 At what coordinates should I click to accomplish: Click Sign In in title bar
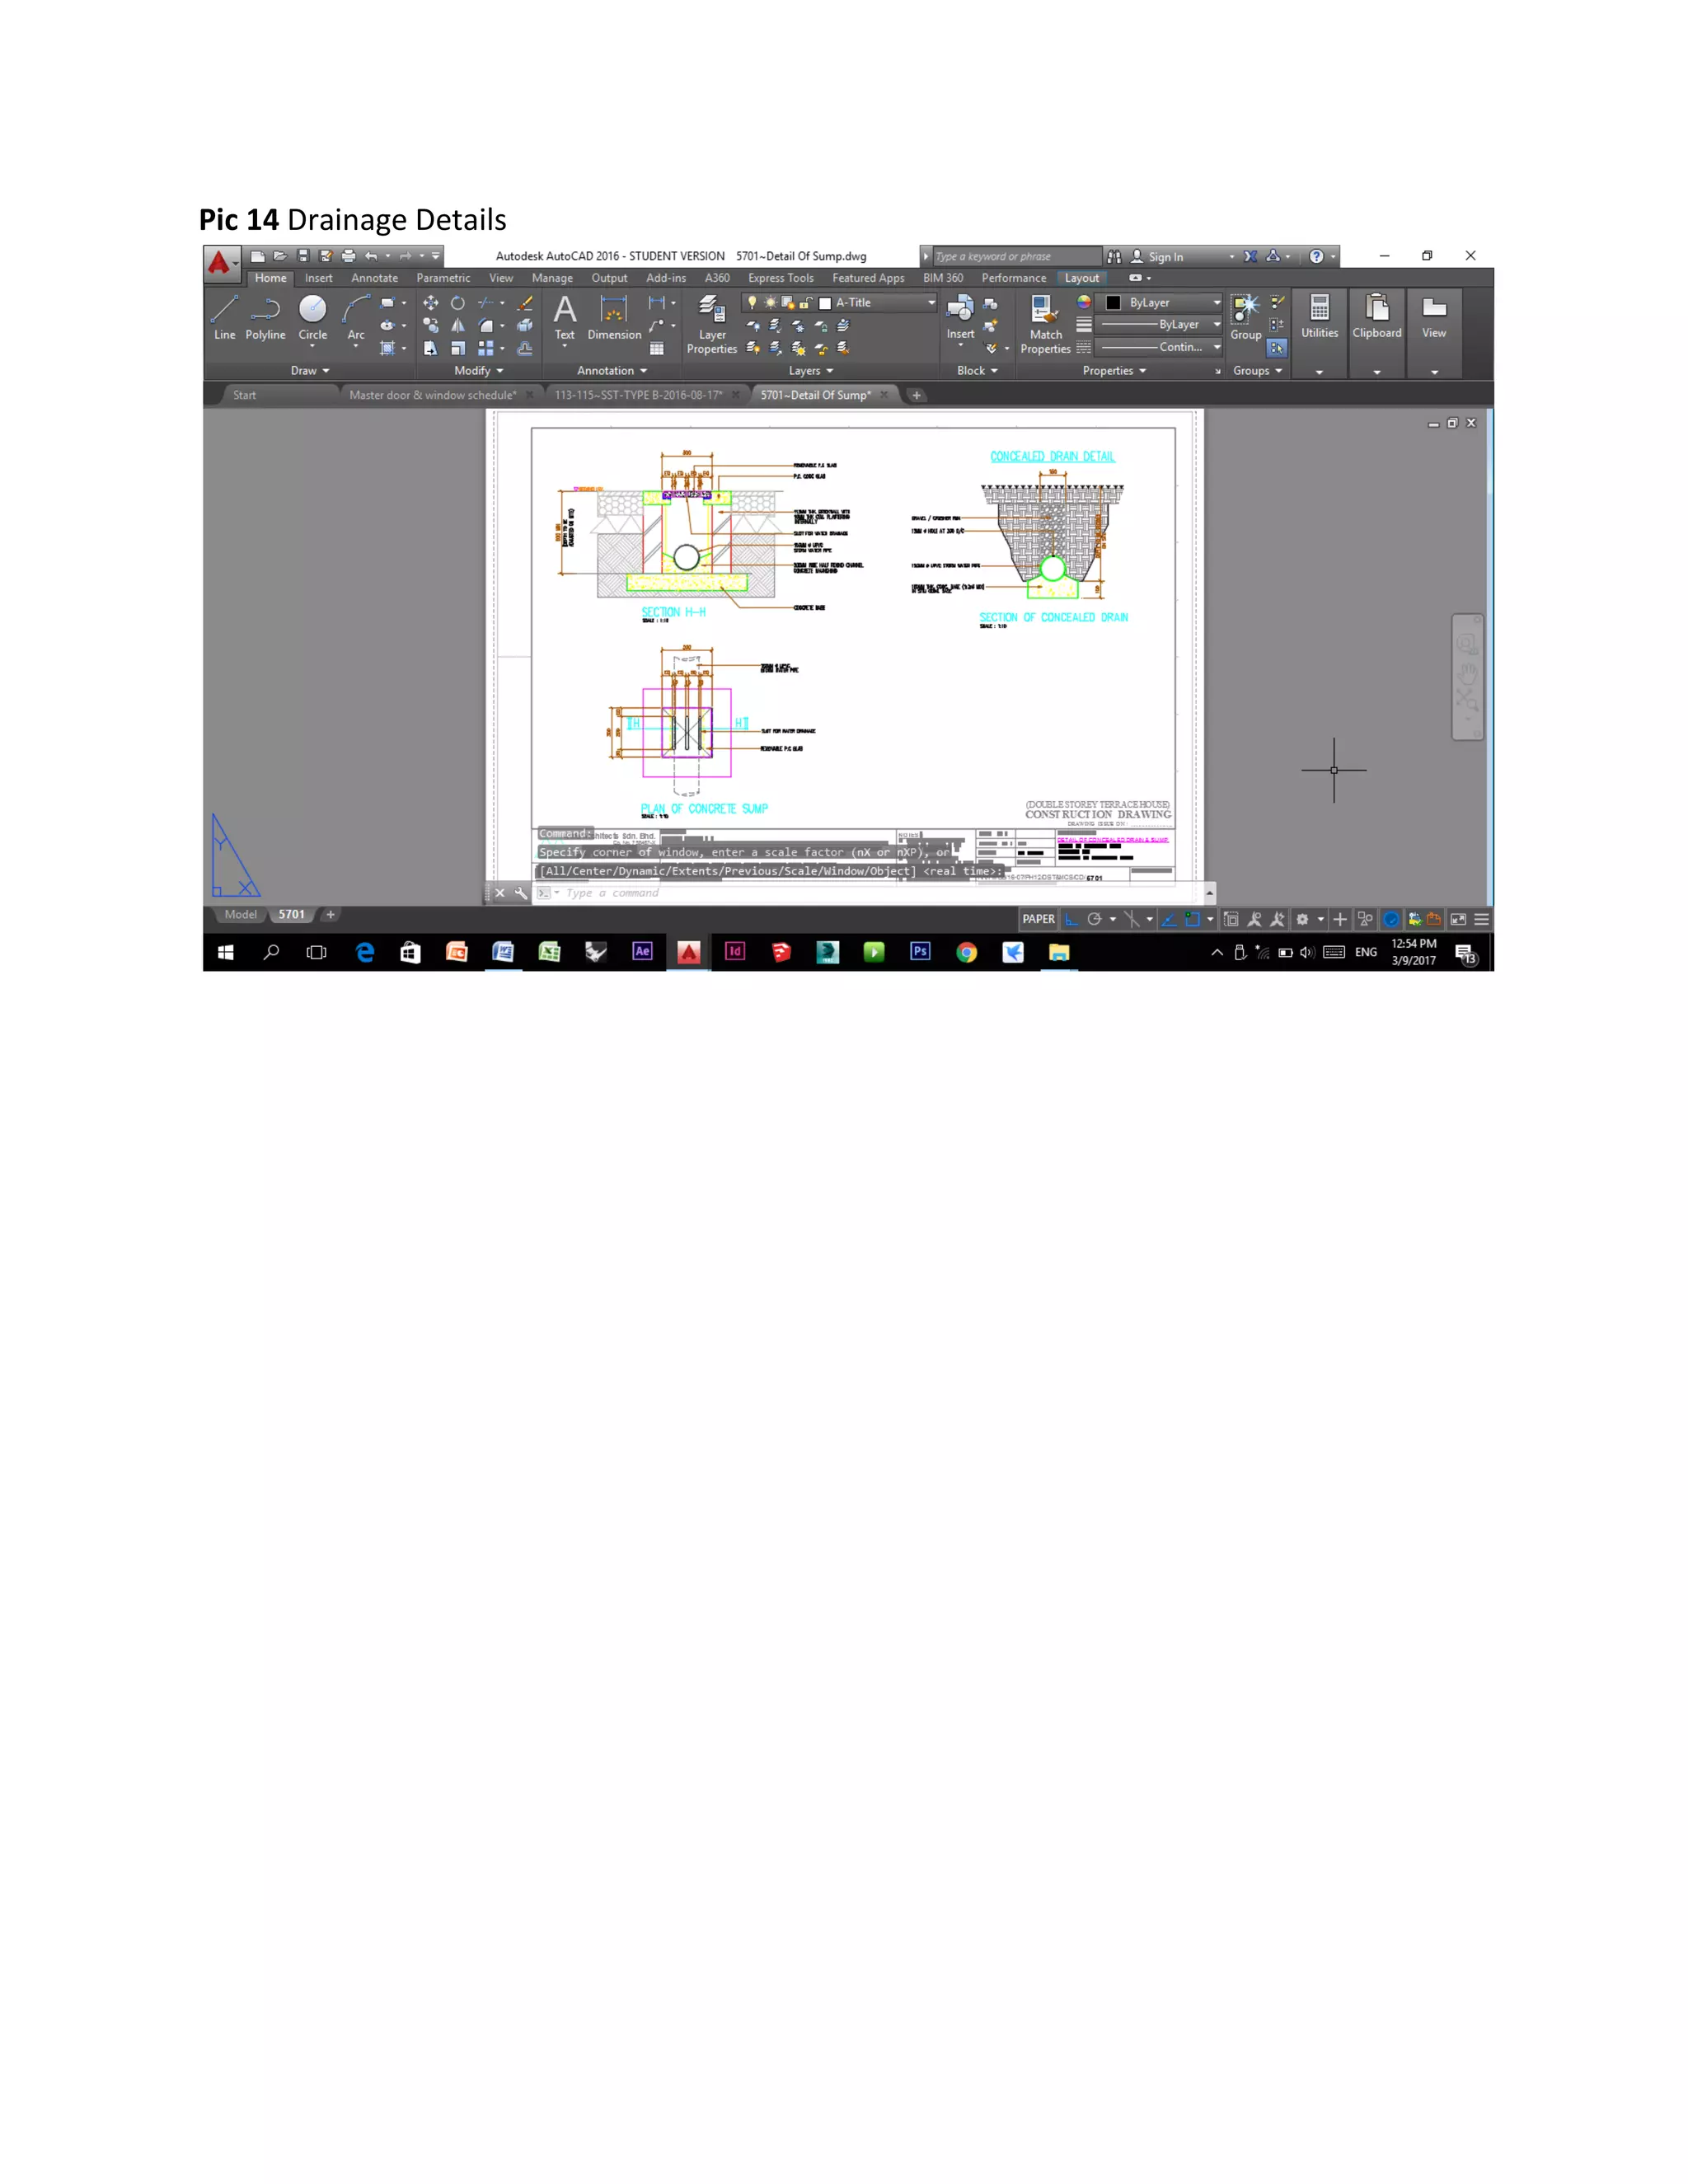click(1164, 257)
